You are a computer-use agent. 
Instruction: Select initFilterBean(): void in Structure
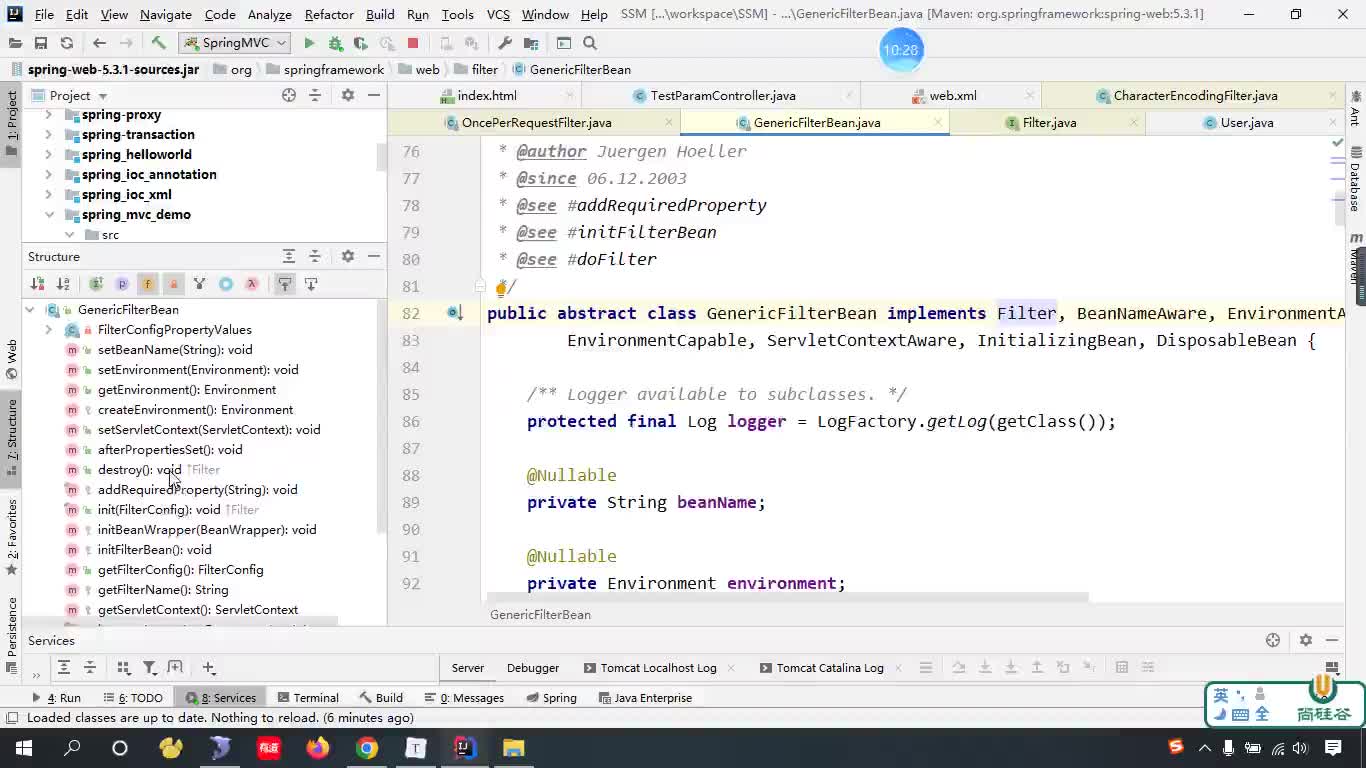point(154,550)
